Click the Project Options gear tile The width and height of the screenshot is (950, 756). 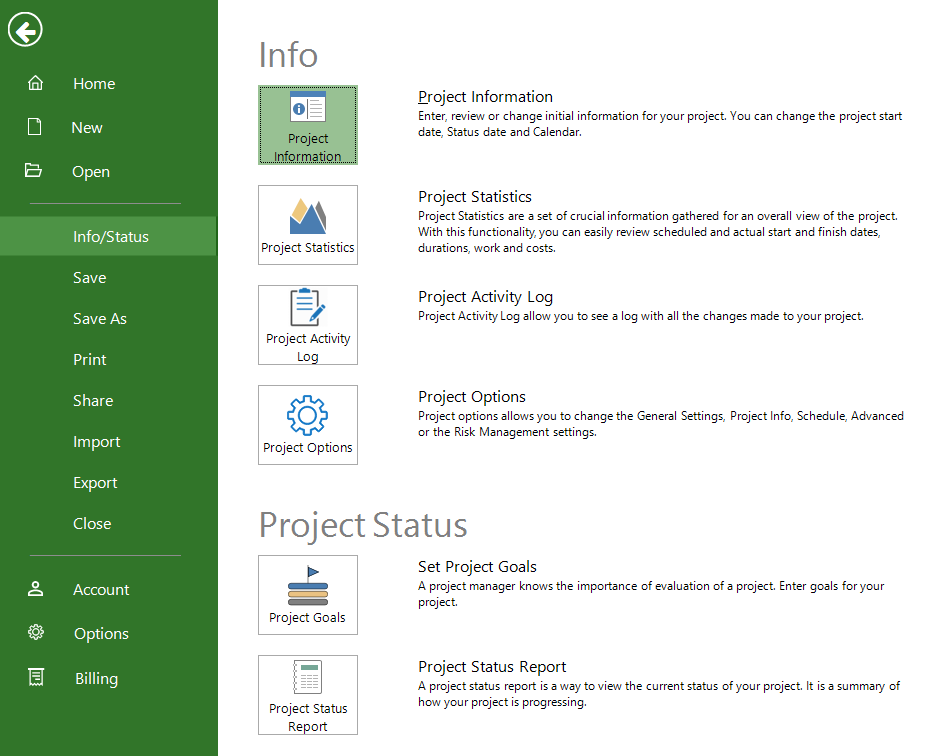coord(308,425)
